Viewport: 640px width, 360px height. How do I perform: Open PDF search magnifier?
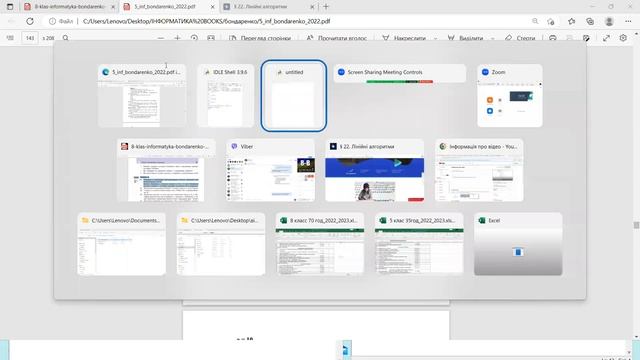pos(66,38)
